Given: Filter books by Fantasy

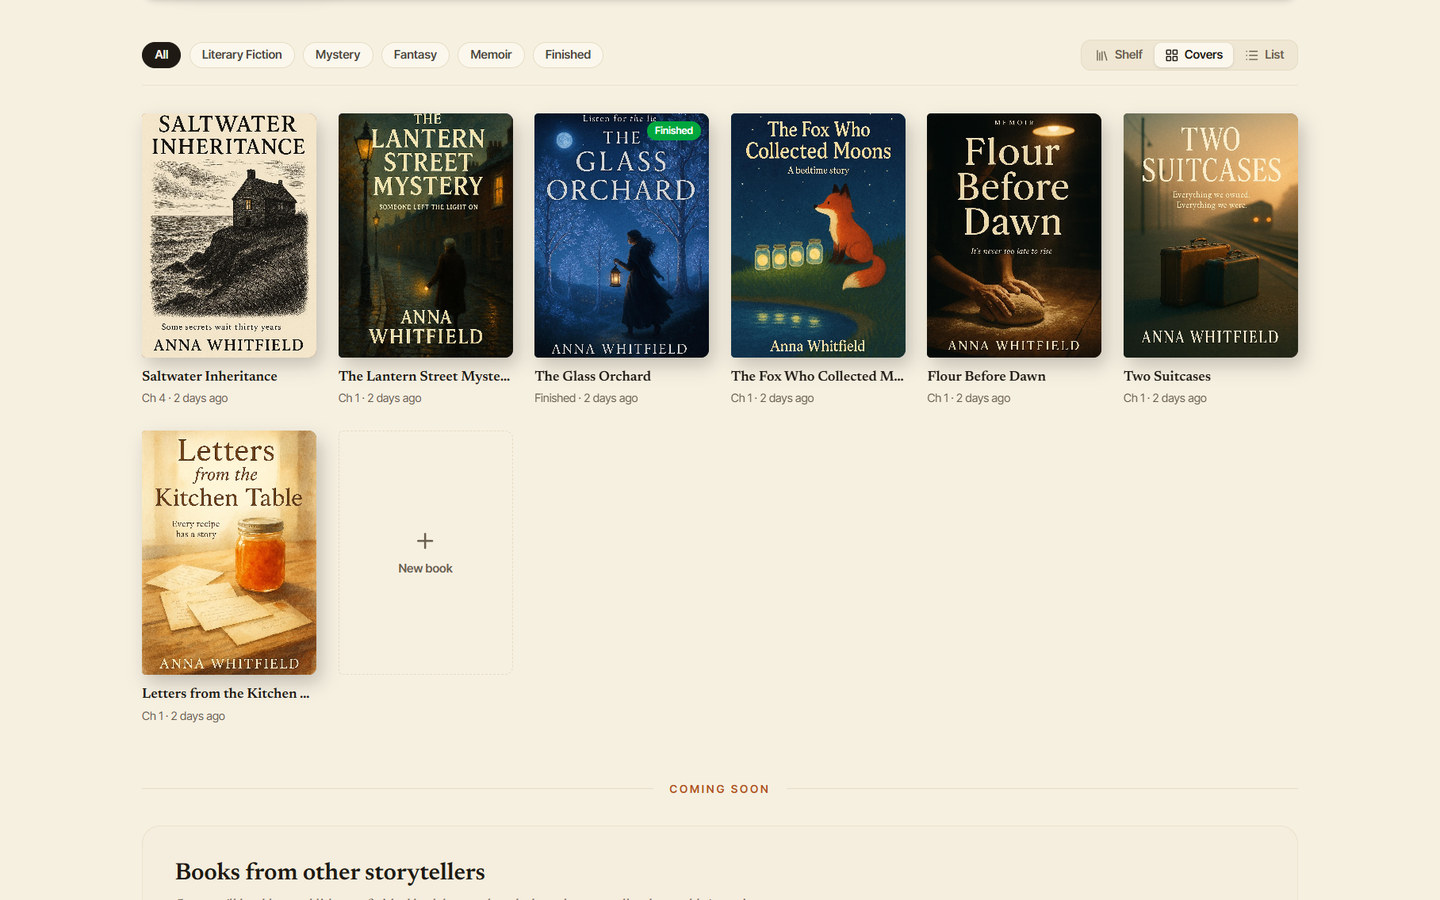Looking at the screenshot, I should click(415, 55).
